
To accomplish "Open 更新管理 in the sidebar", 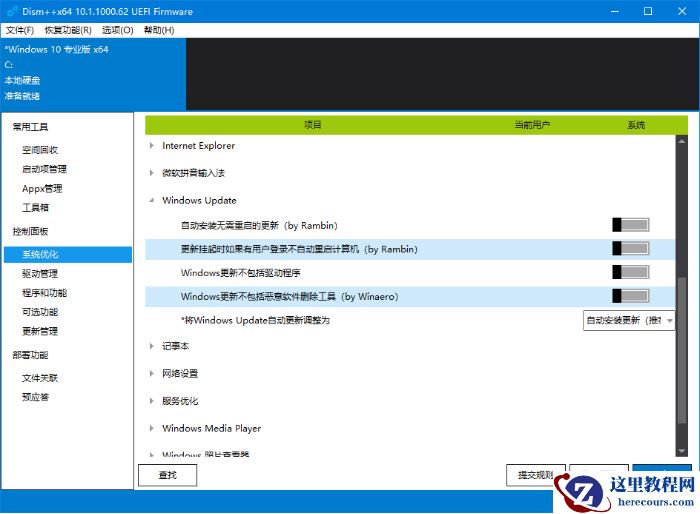I will pos(40,331).
